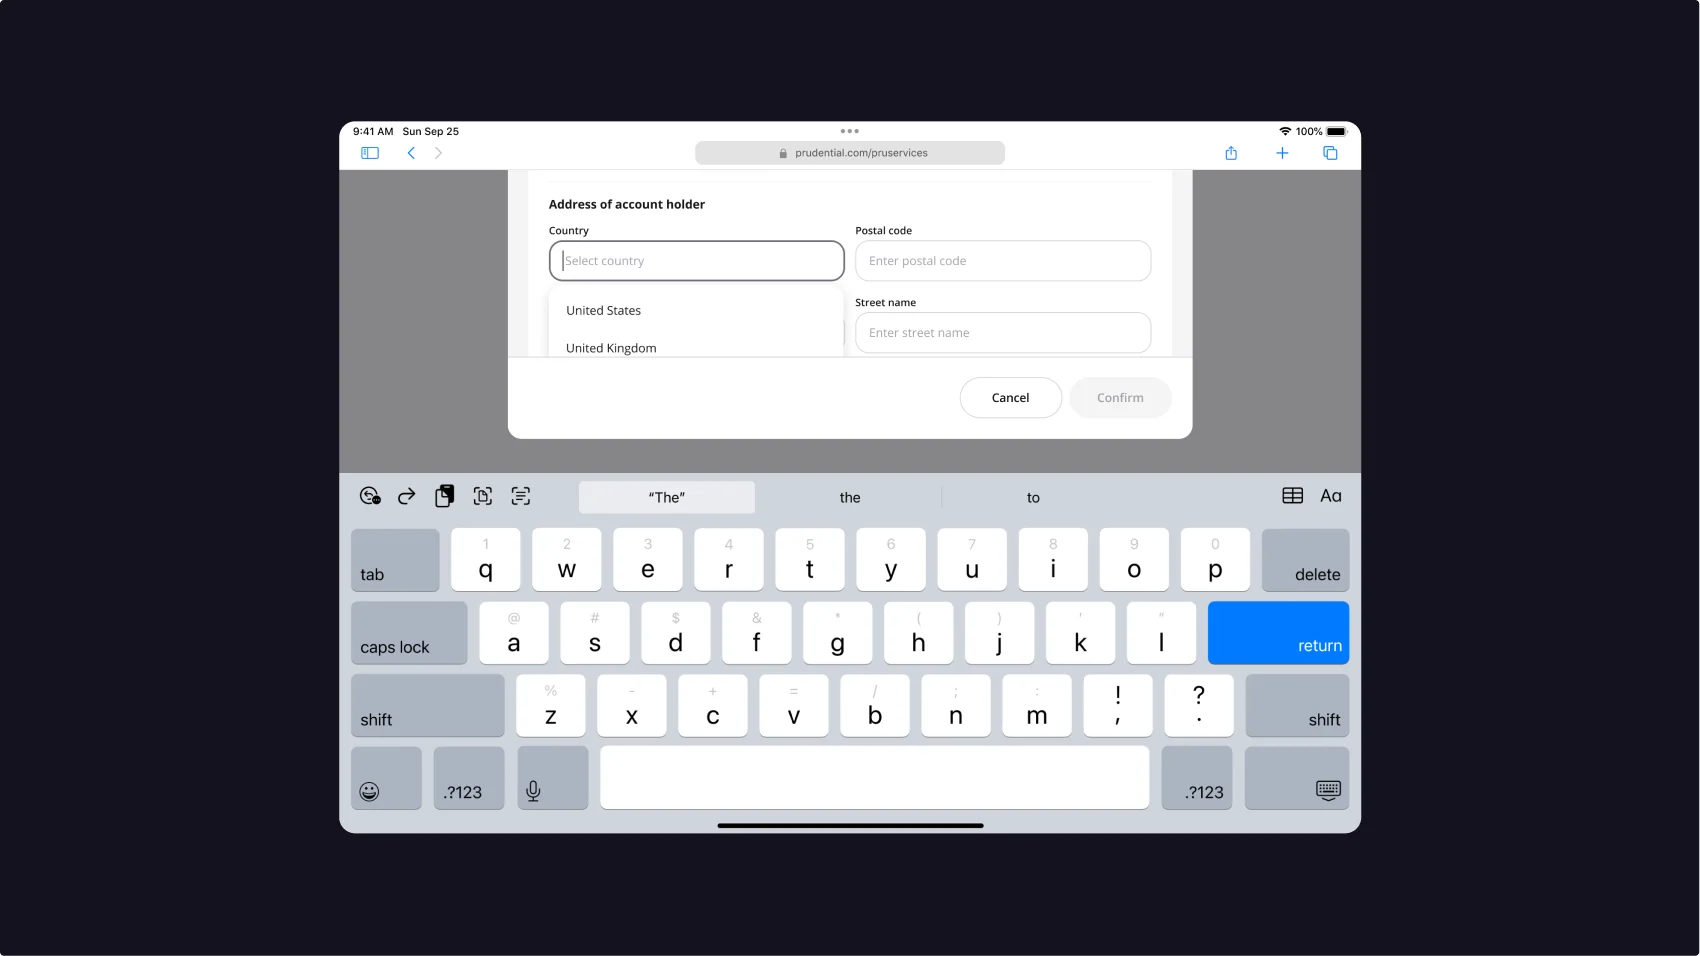Viewport: 1700px width, 956px height.
Task: Tap the e key
Action: 648,560
